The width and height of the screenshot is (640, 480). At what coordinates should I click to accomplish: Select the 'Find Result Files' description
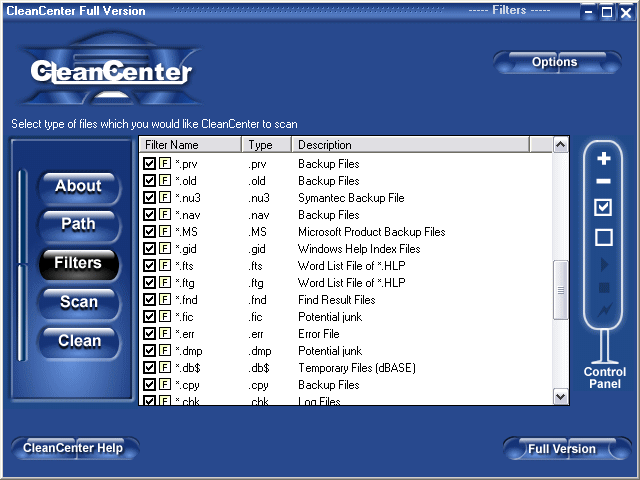(x=337, y=300)
